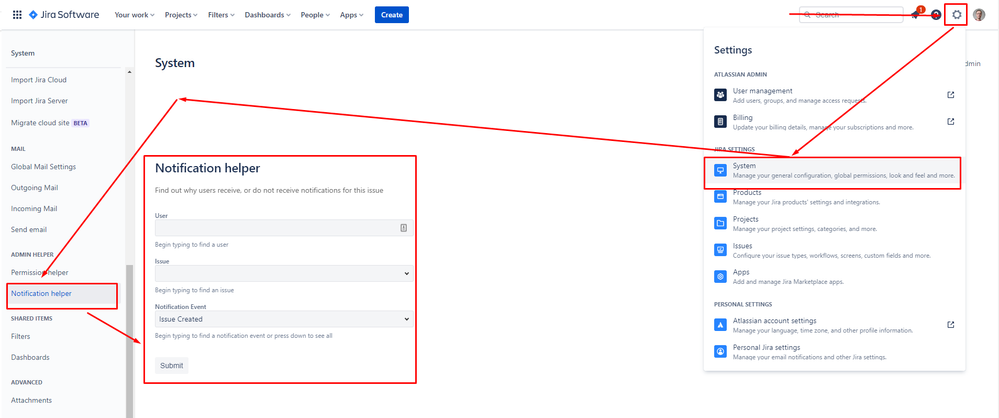Open Attachments under Advanced

click(31, 400)
